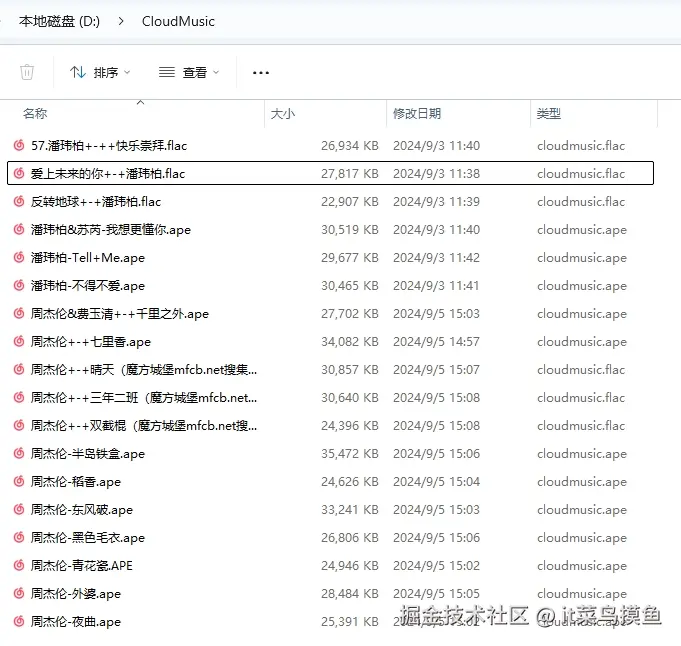Viewport: 681px width, 646px height.
Task: Click the file icon for 周杰伦-东风破.ape
Action: 19,509
